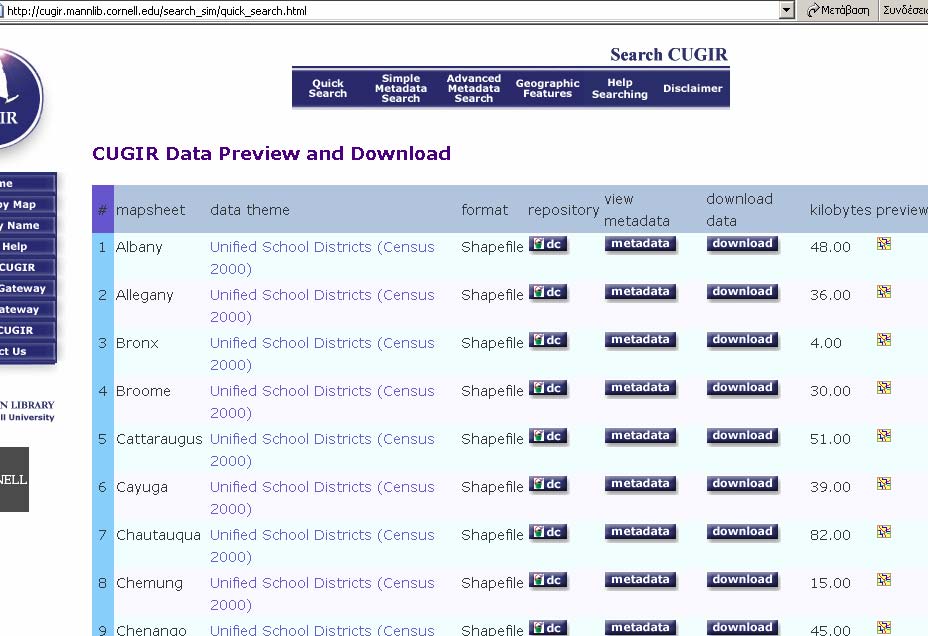Screen dimensions: 928x636
Task: Select the 'Chautauqua' mapsheet cell
Action: coord(159,535)
